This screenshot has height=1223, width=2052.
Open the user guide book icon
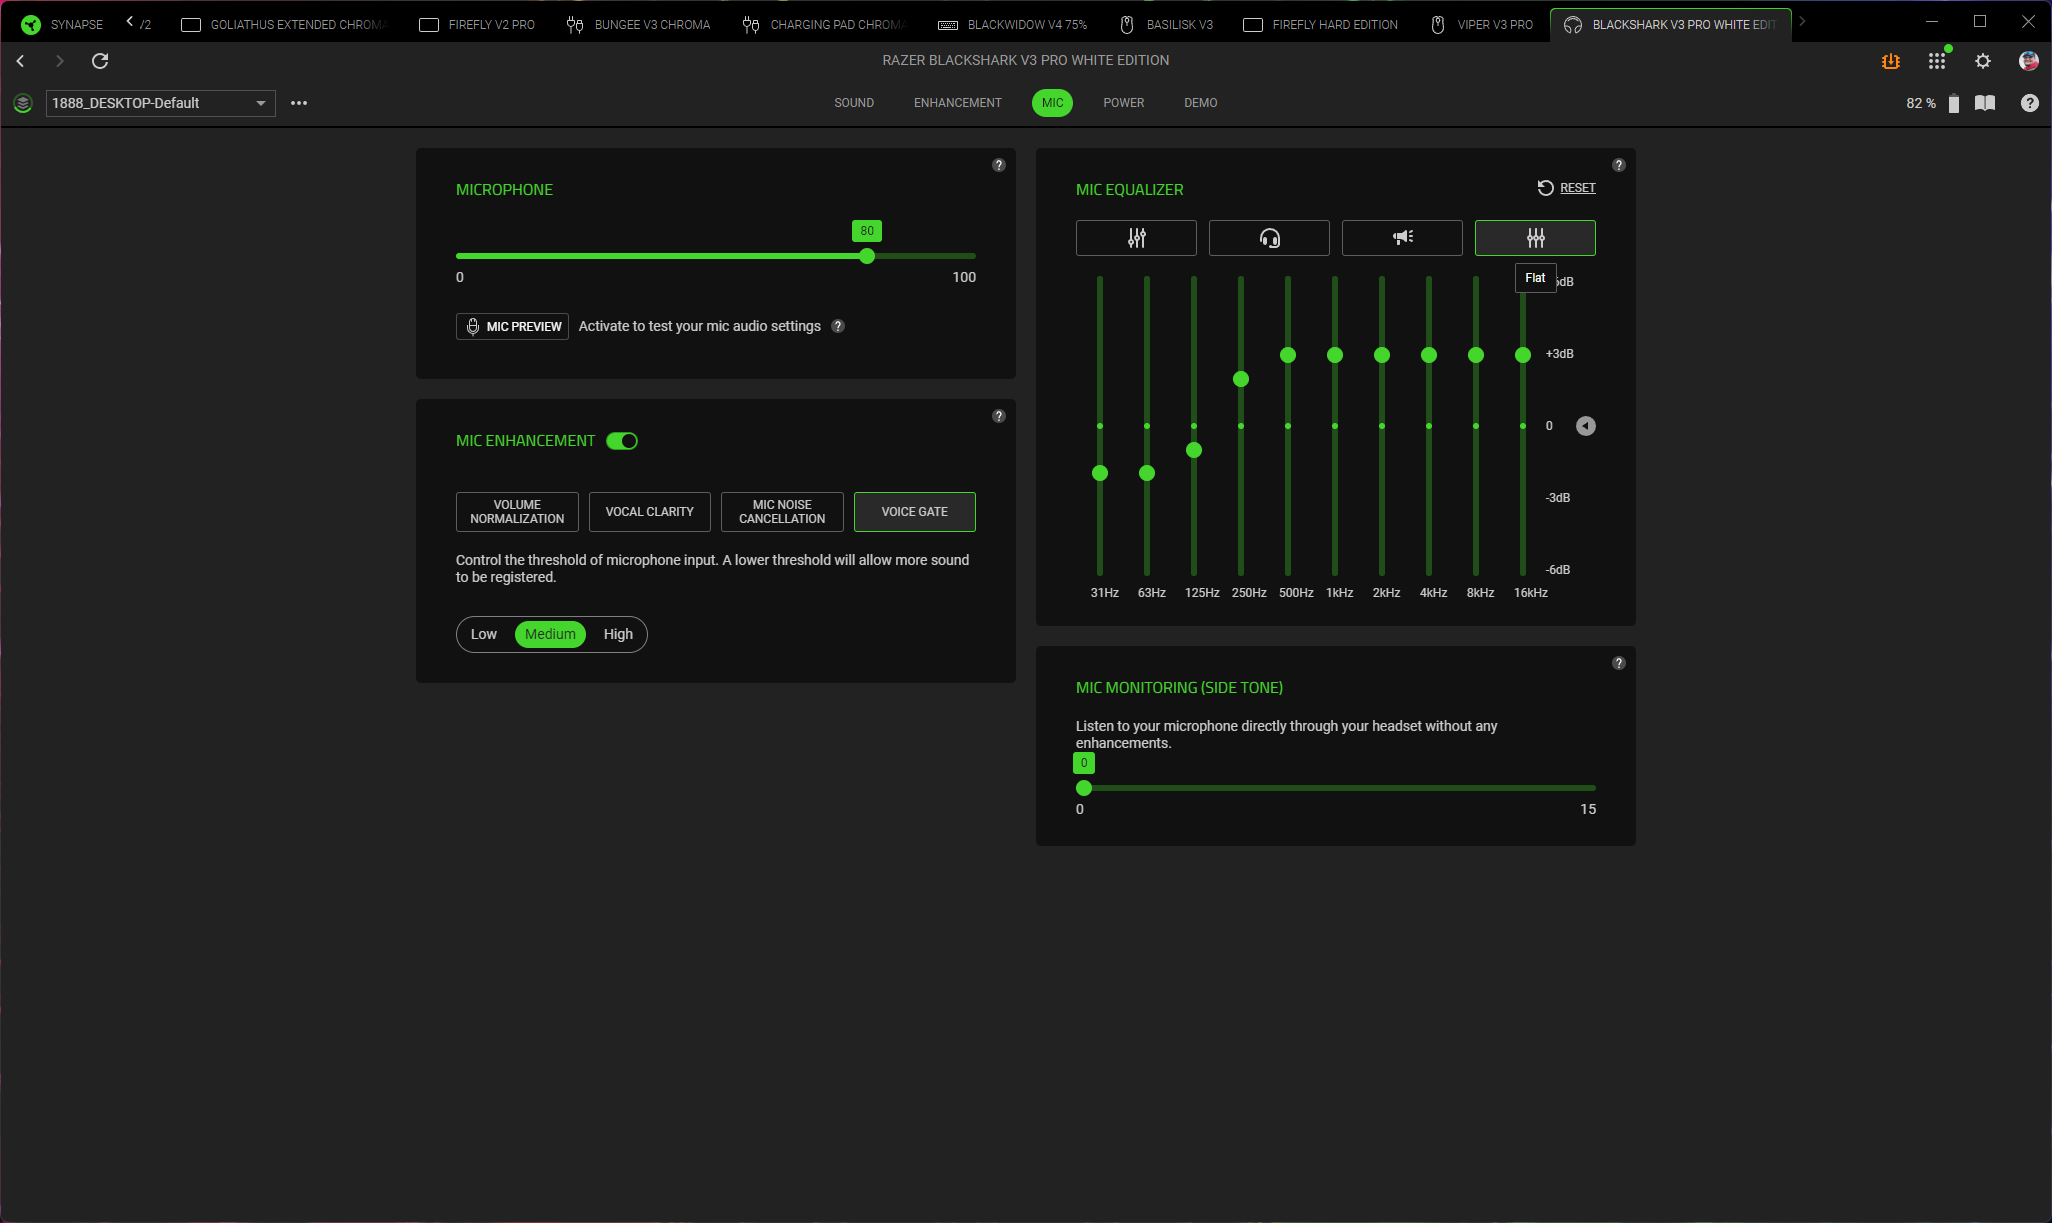click(x=1985, y=103)
